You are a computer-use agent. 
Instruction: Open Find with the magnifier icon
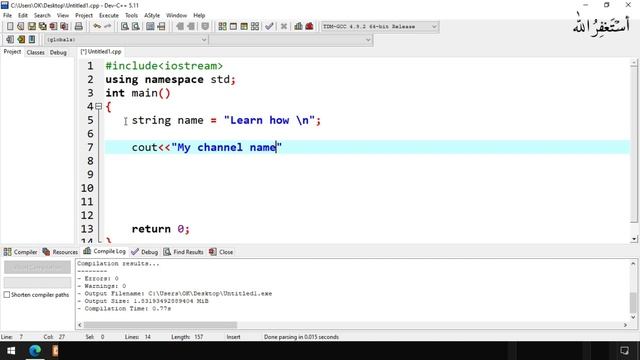point(124,27)
